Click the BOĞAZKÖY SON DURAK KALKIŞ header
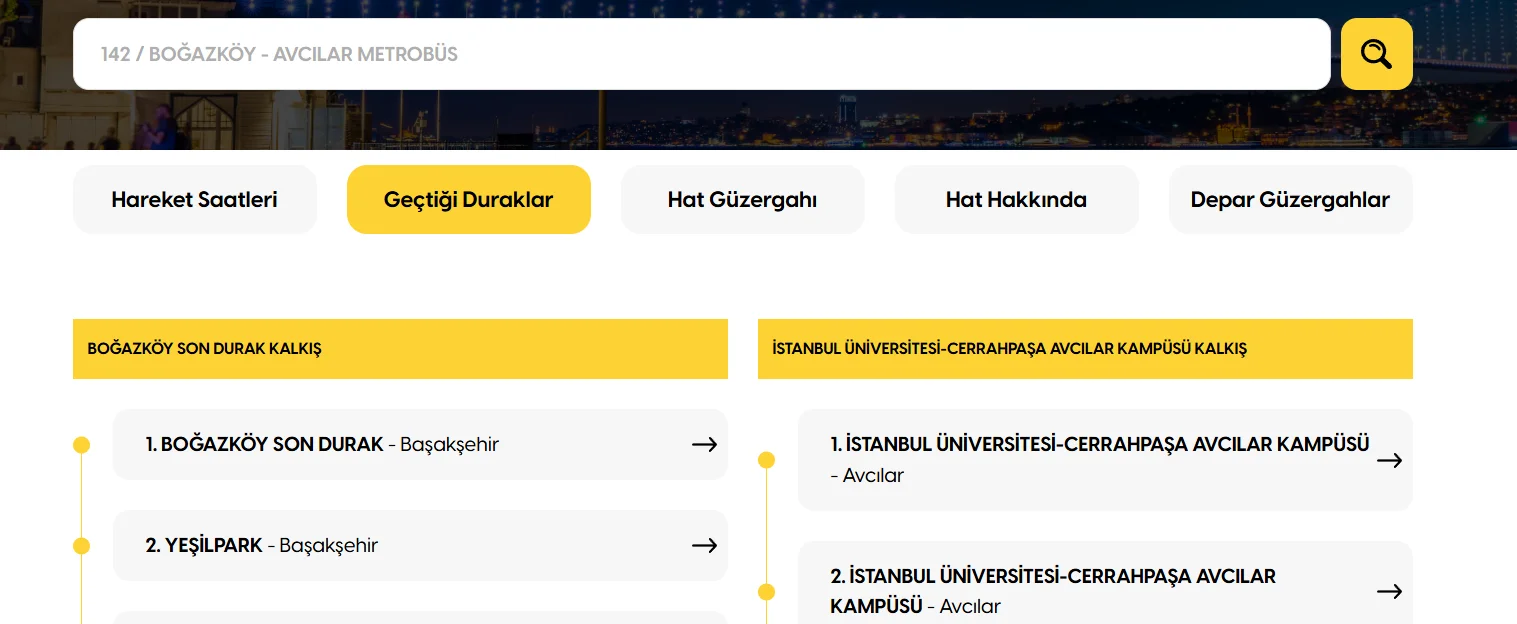Screen dimensions: 1517x624 (x=400, y=348)
